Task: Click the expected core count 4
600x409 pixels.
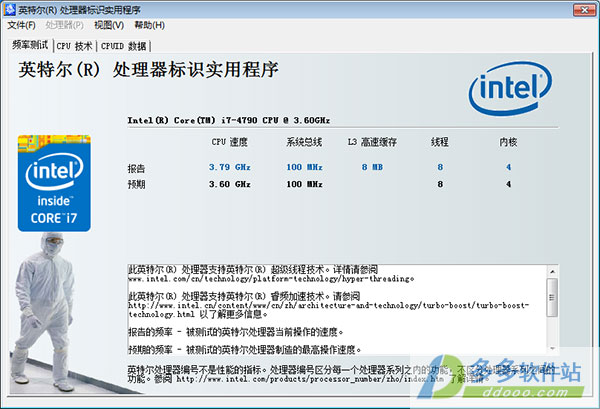Action: coord(509,184)
